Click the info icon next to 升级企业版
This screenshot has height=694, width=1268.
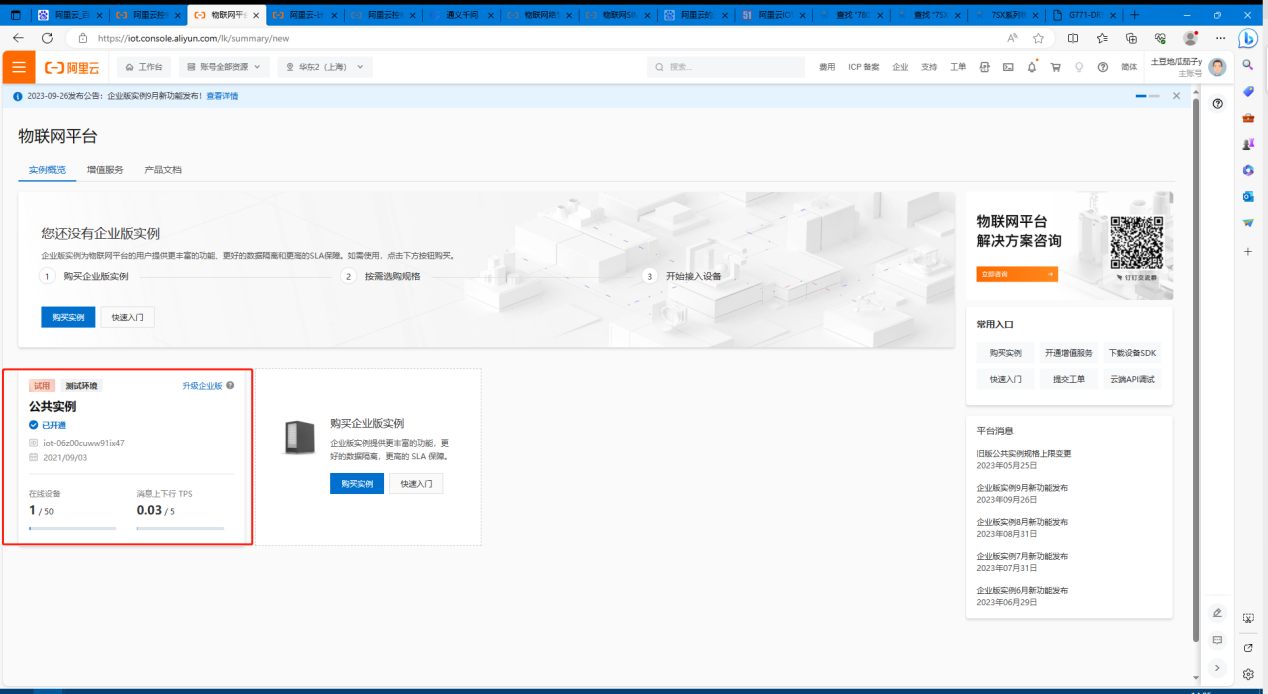230,385
